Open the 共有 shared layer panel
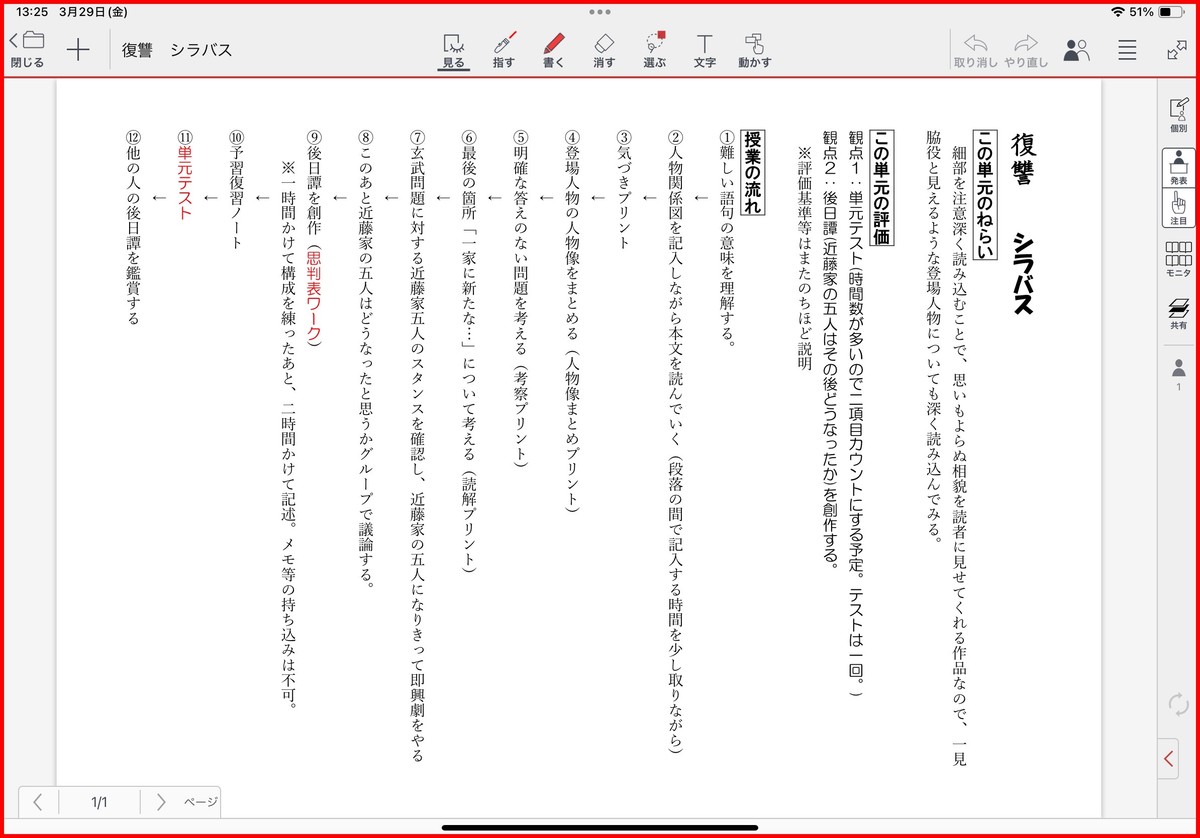1200x838 pixels. pos(1178,313)
